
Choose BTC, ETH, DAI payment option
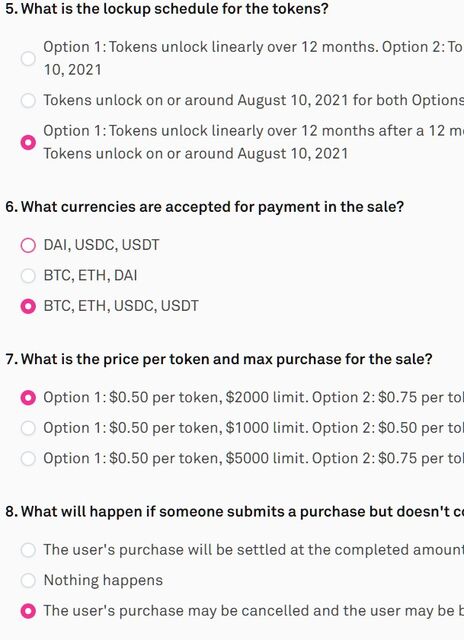pyautogui.click(x=28, y=276)
